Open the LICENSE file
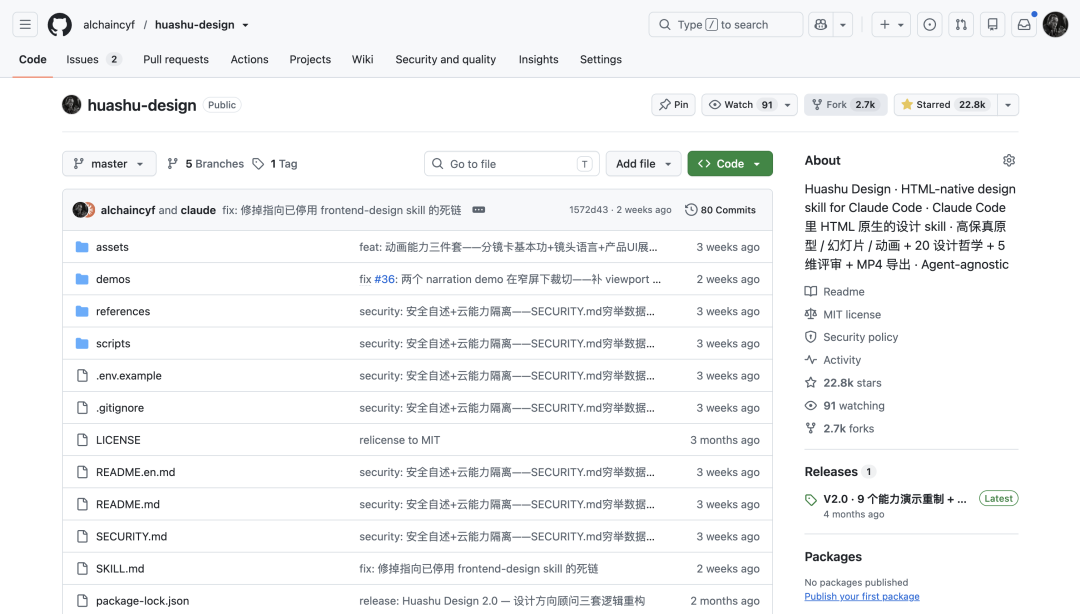The width and height of the screenshot is (1080, 614). coord(118,440)
